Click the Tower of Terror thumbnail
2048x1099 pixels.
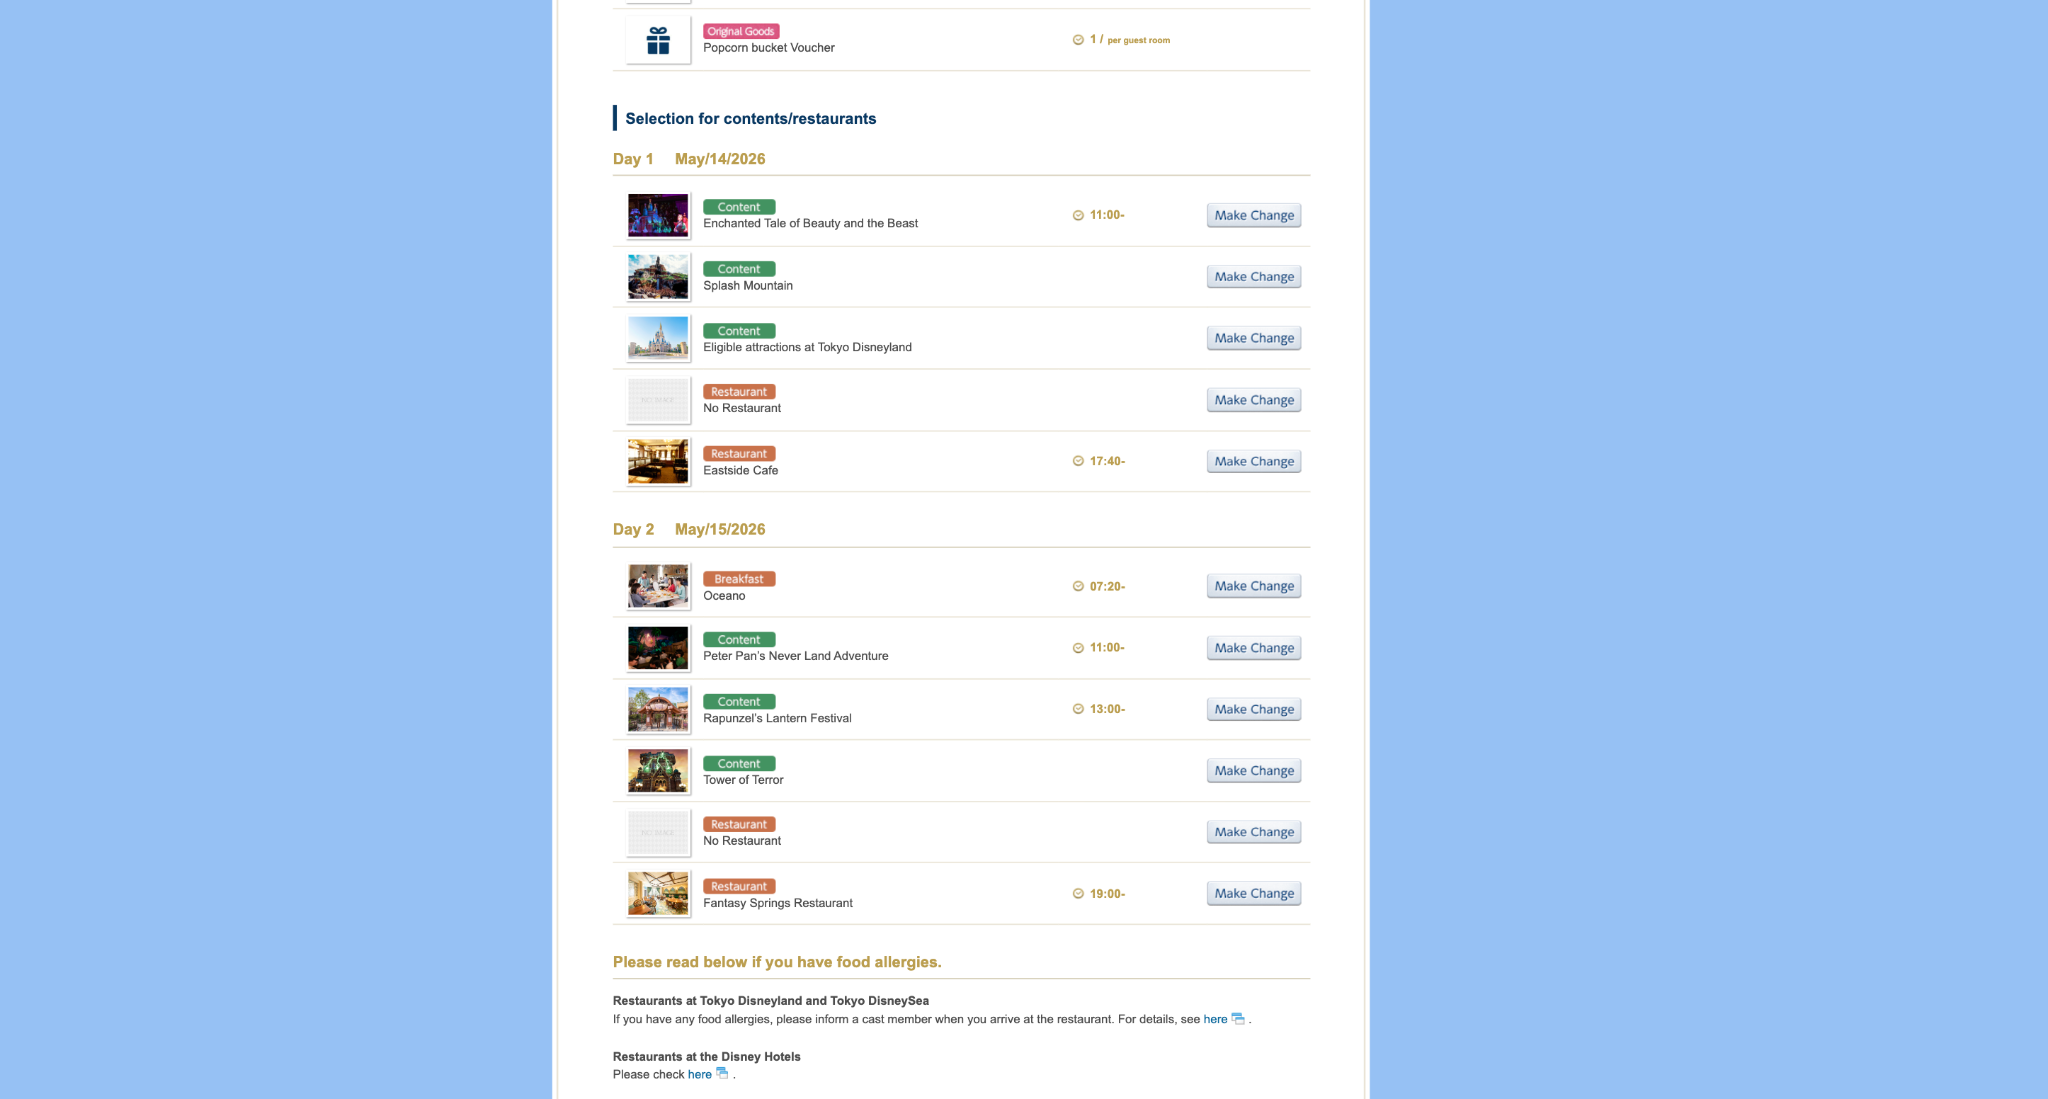658,771
